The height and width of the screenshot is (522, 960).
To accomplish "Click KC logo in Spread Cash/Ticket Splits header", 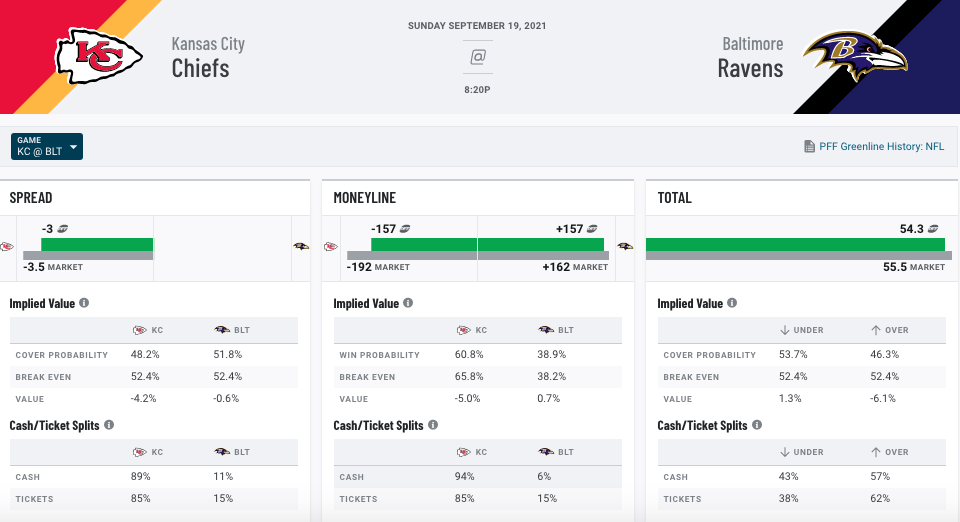I will 140,452.
